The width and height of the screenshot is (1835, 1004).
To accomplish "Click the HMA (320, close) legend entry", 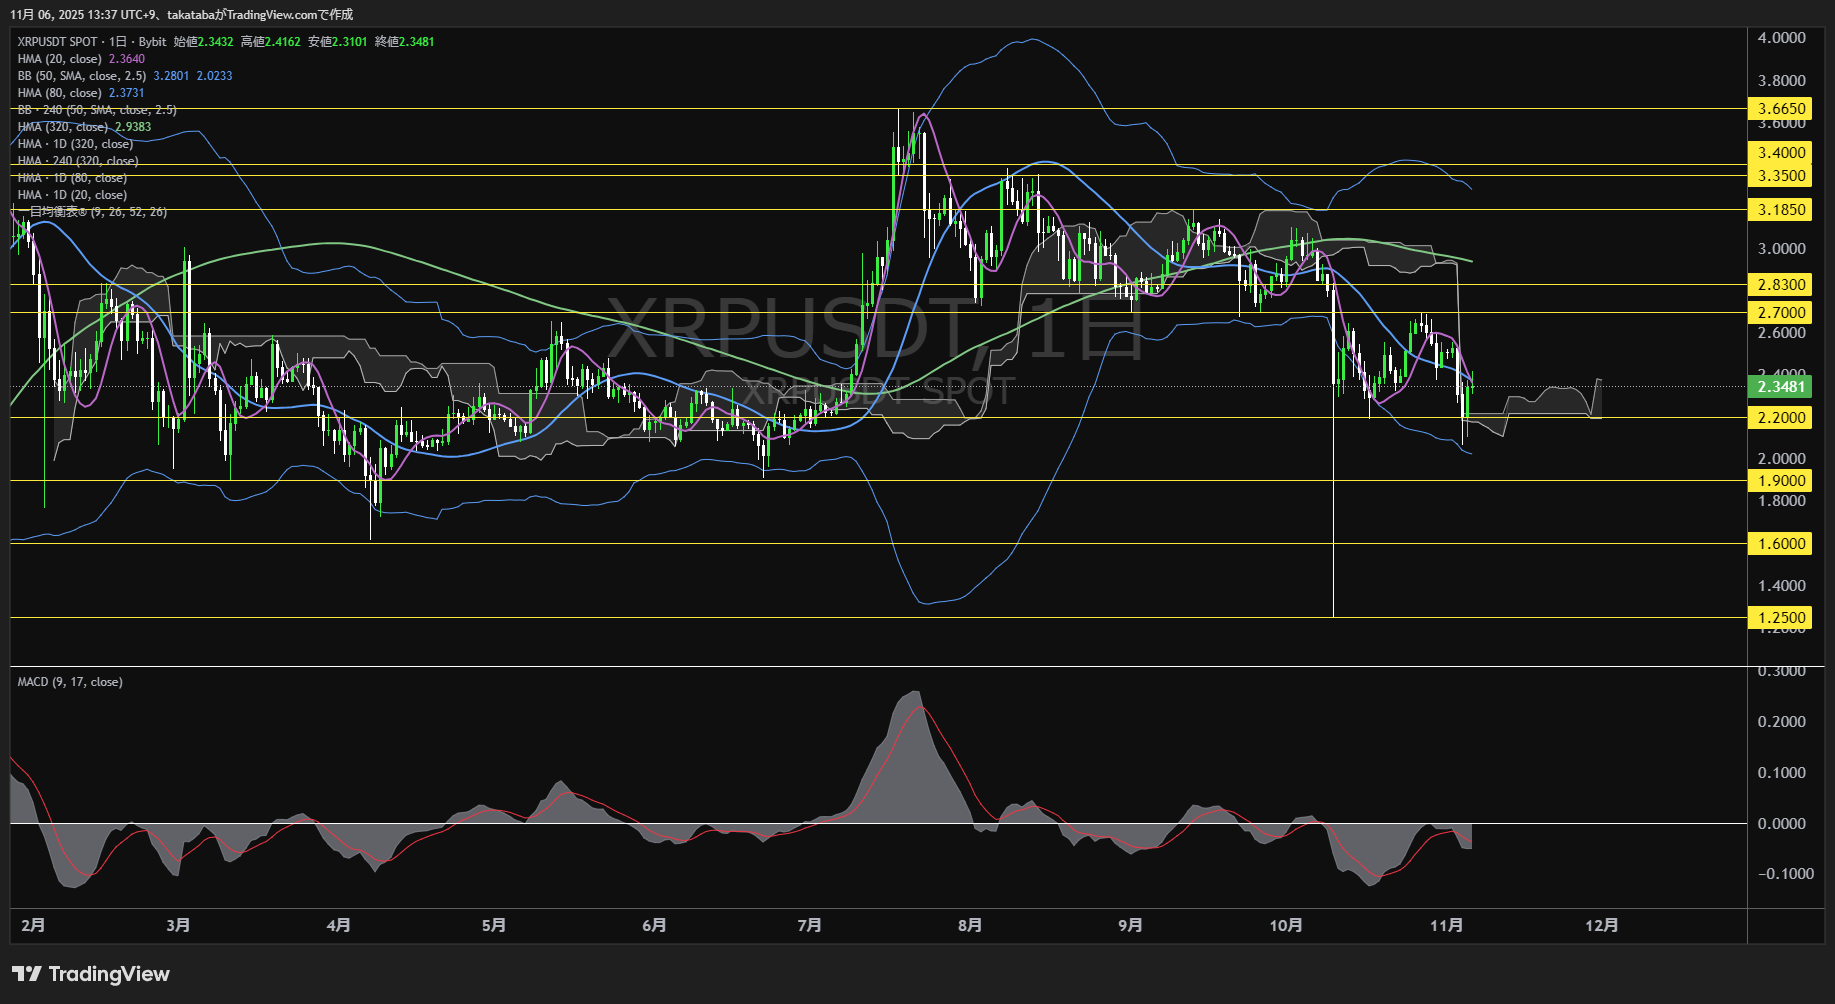I will point(58,126).
